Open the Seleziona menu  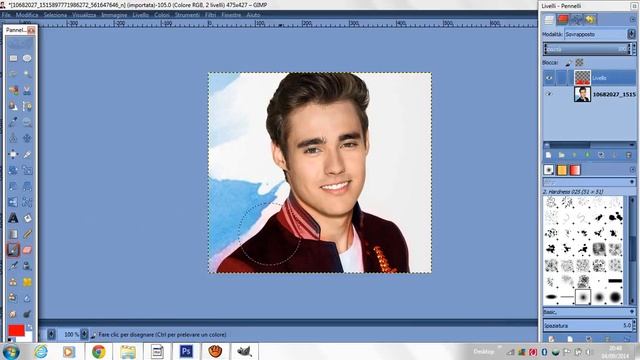point(55,15)
